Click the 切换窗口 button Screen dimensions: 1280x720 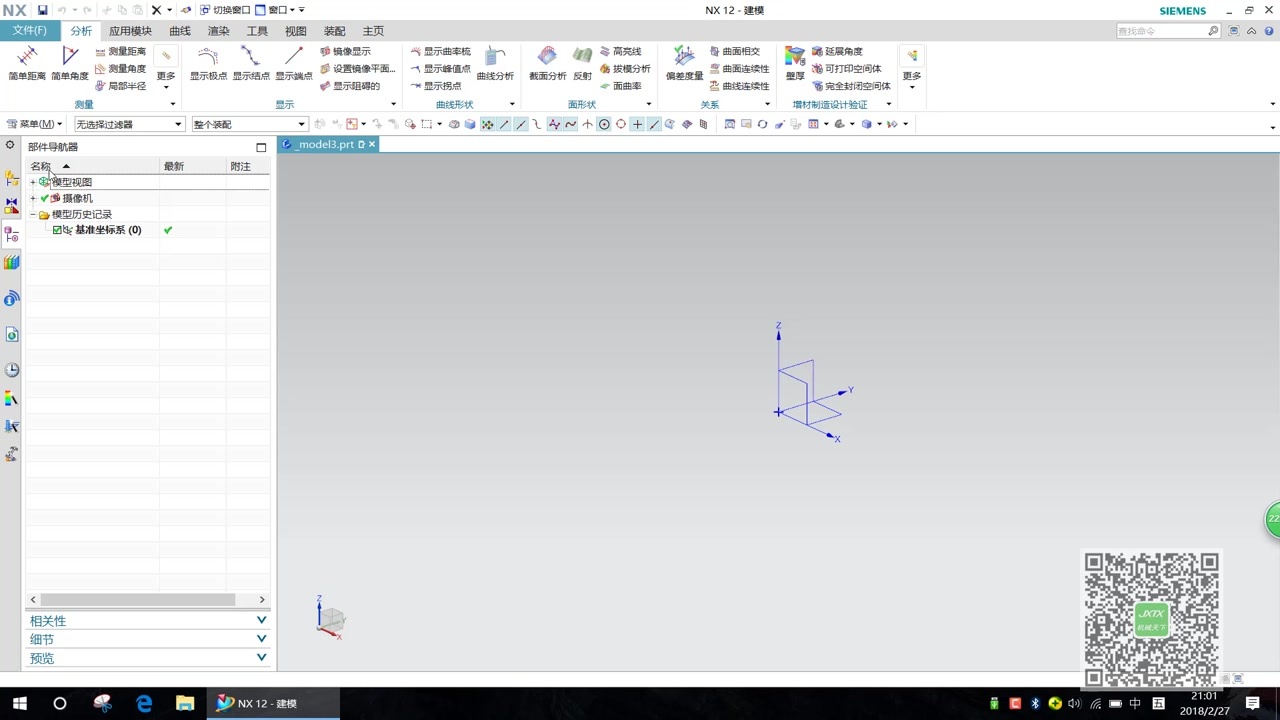click(225, 10)
